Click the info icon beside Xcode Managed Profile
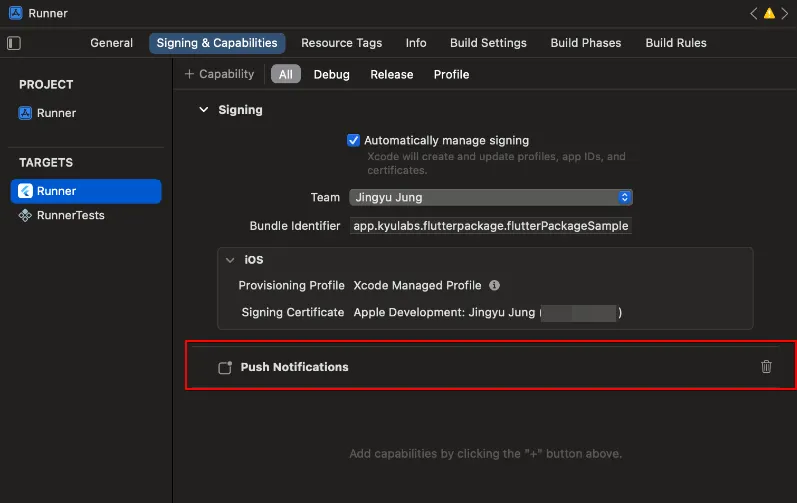Screen dimensions: 800x503 495,285
